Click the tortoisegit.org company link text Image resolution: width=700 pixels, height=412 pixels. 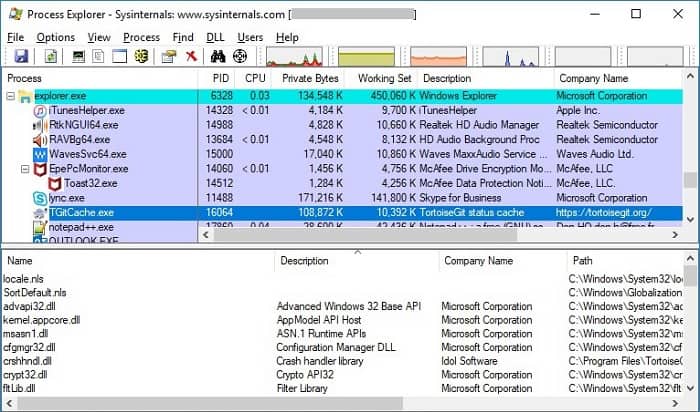[604, 213]
